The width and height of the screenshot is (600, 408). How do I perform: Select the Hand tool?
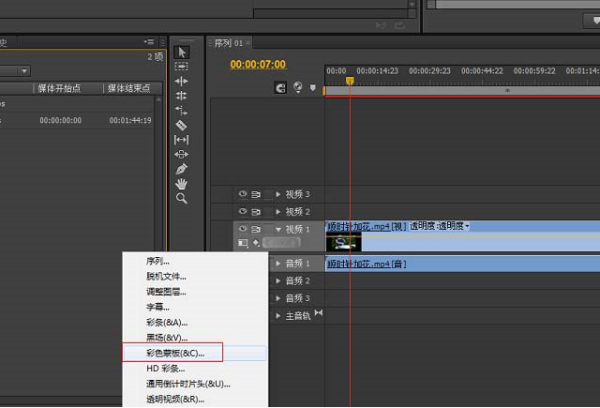[181, 184]
